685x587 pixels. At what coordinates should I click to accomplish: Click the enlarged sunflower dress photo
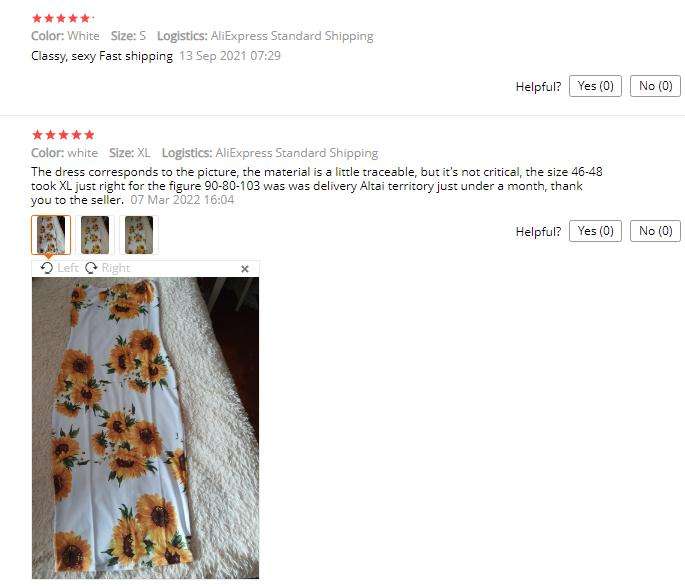(x=145, y=428)
